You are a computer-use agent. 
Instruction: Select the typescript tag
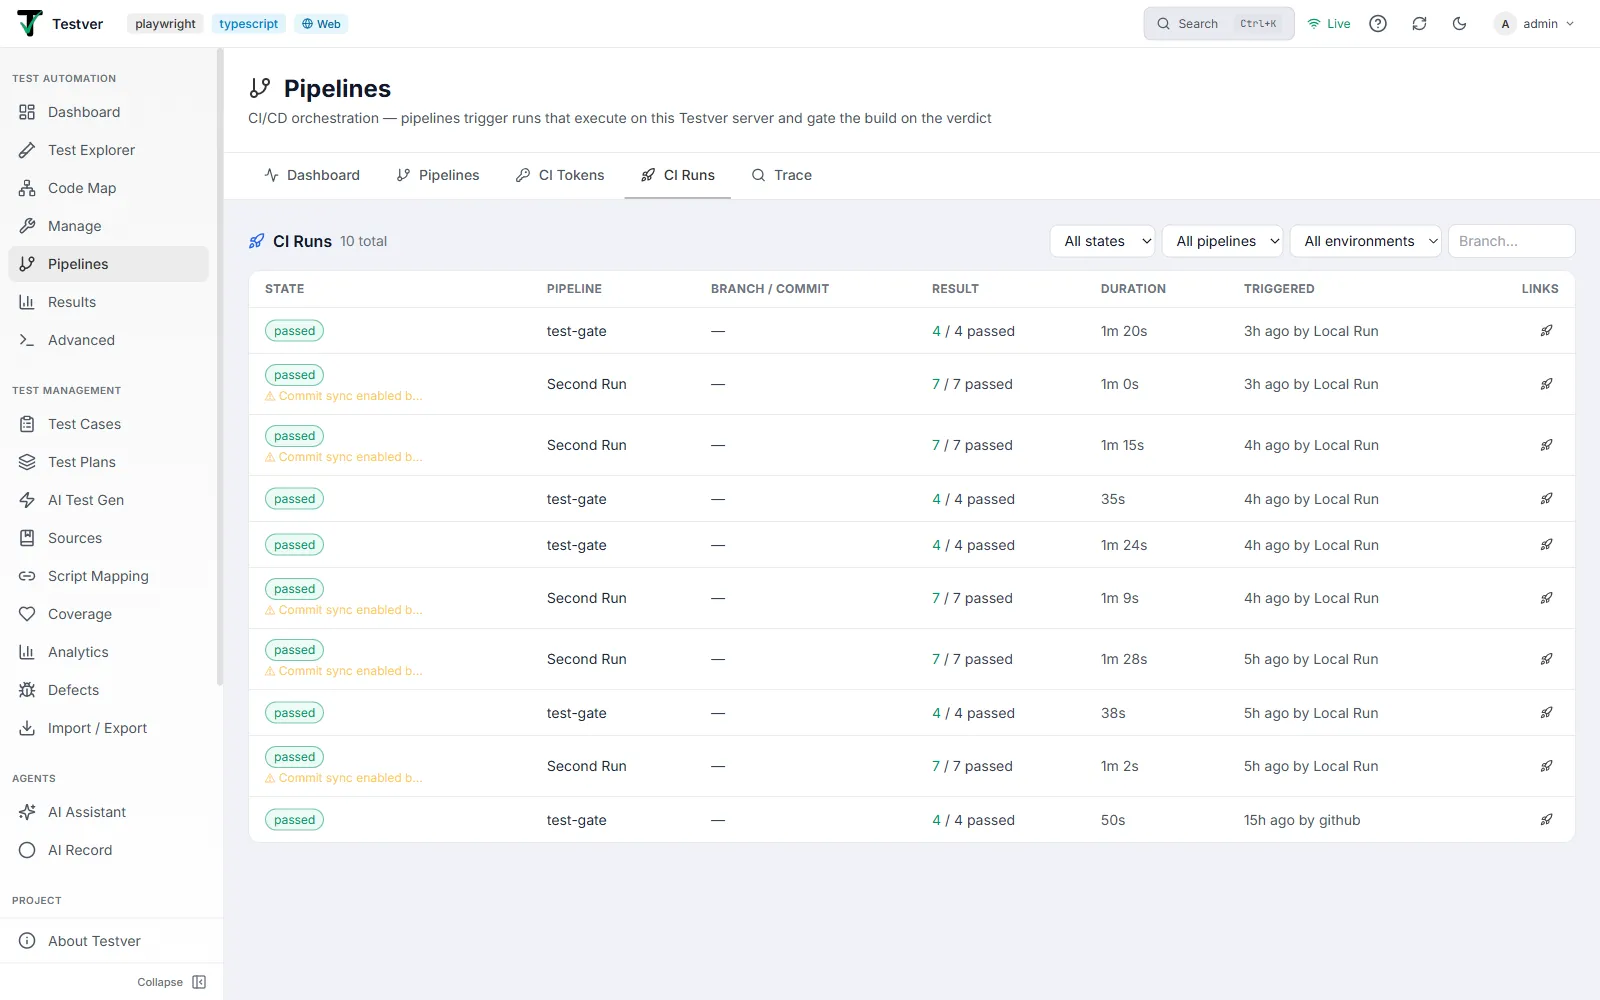pyautogui.click(x=249, y=24)
